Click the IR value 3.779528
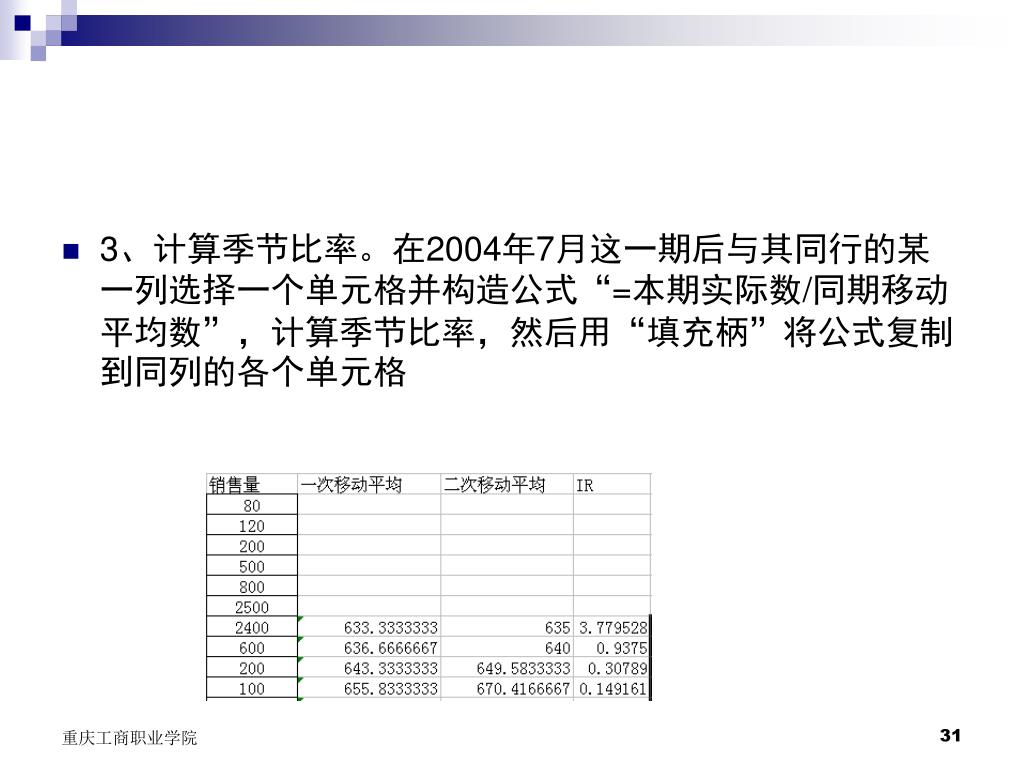 click(613, 628)
